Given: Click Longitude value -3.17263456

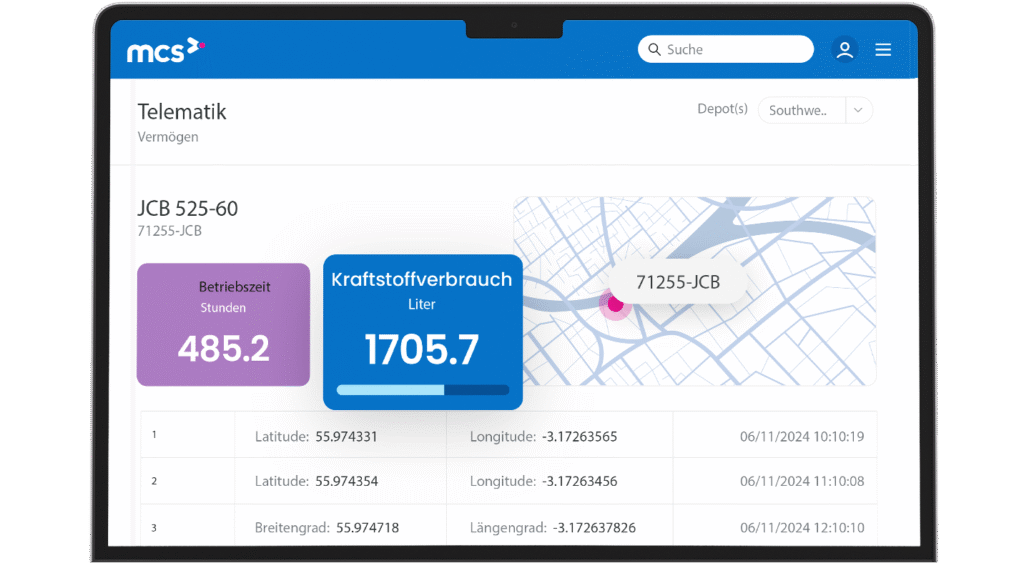Looking at the screenshot, I should [x=579, y=481].
